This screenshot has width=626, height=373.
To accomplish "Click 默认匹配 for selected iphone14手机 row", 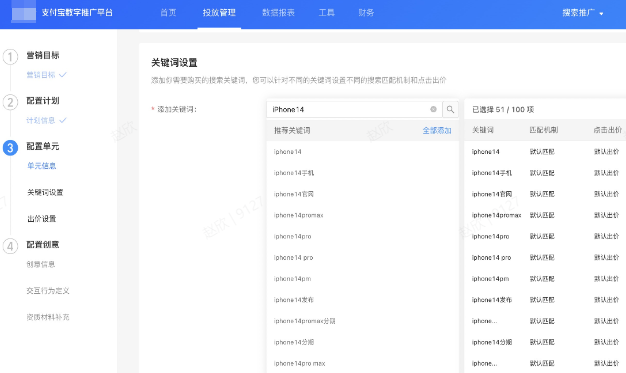I will click(x=542, y=173).
